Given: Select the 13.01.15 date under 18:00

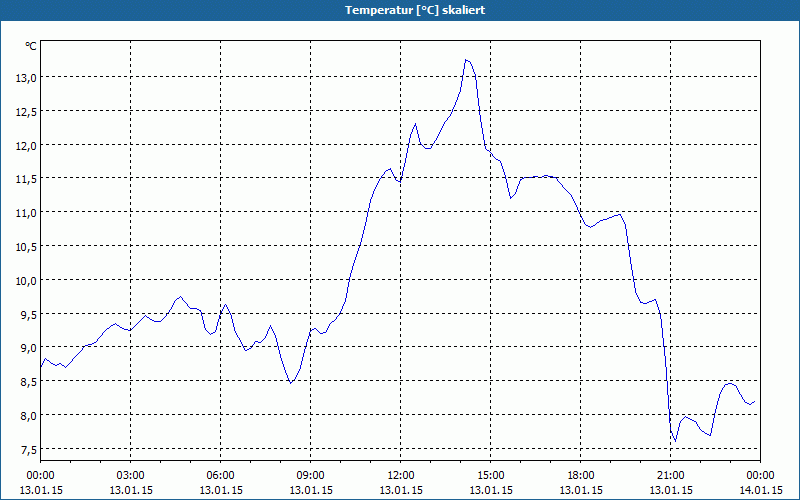Looking at the screenshot, I should [581, 490].
